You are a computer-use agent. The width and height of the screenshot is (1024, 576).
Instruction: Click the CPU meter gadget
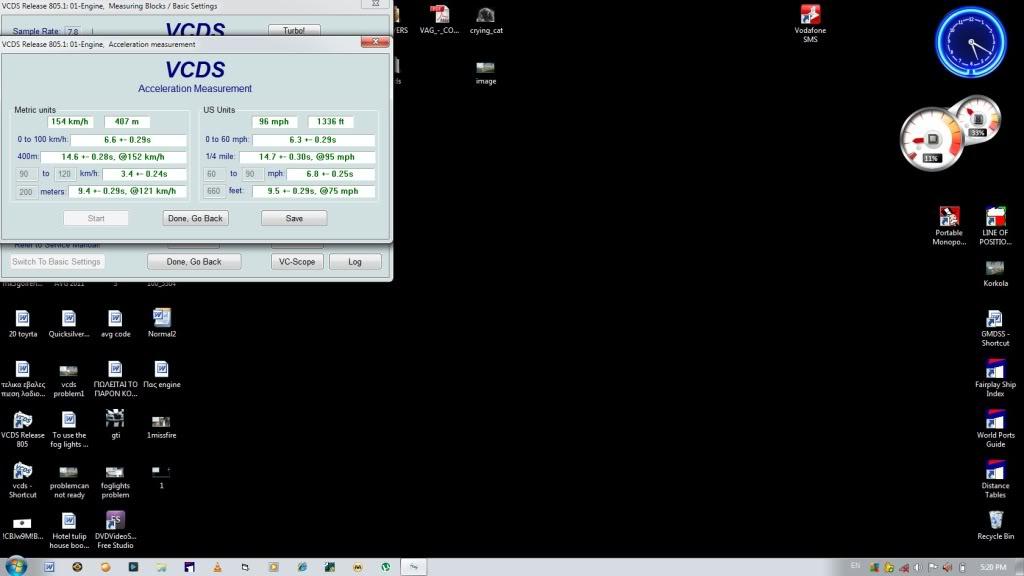tap(932, 140)
